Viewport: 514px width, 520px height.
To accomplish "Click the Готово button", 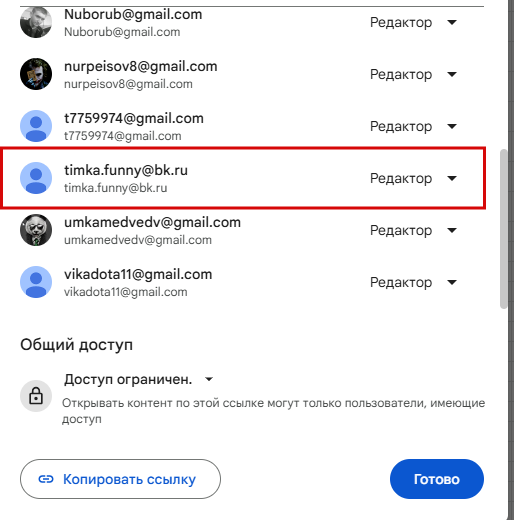I will point(437,479).
